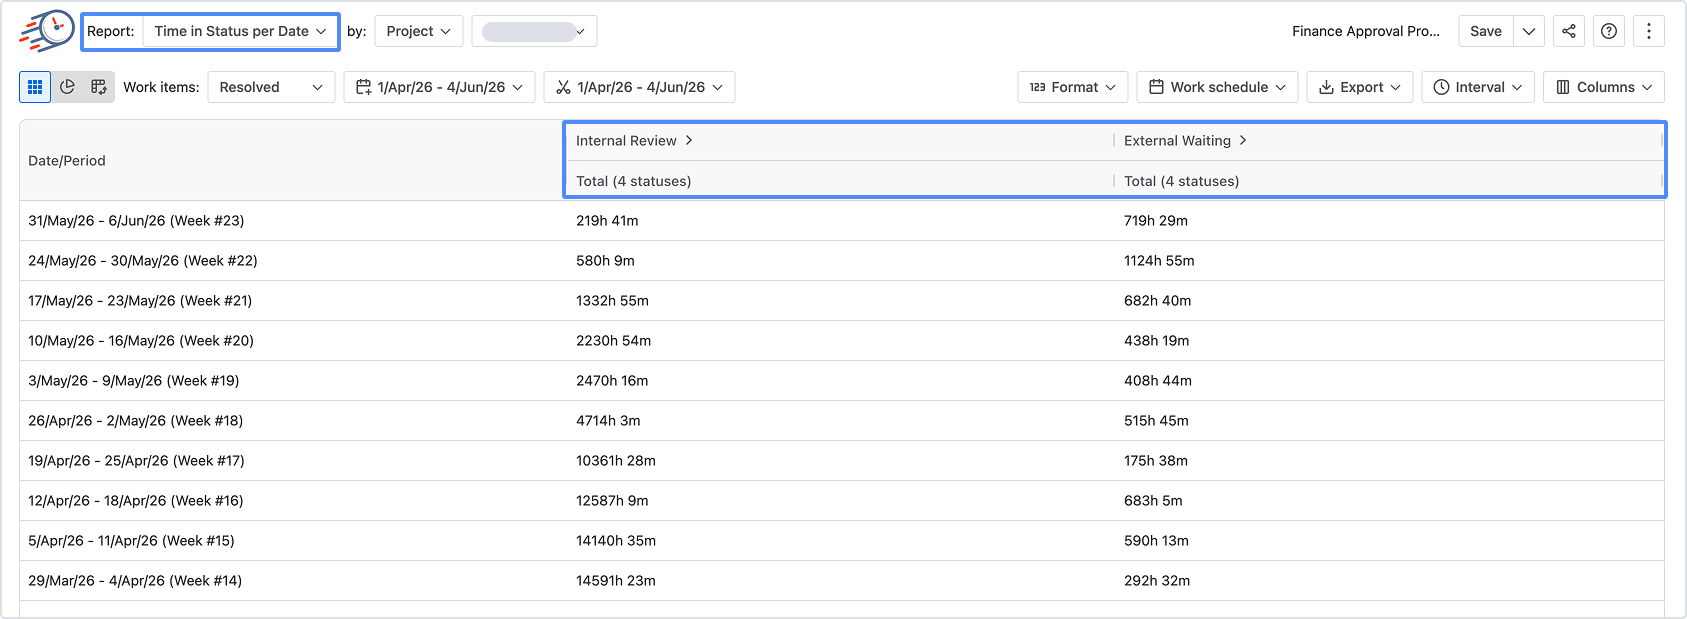Viewport: 1687px width, 619px height.
Task: Click the Time in Status clock logo
Action: (x=47, y=31)
